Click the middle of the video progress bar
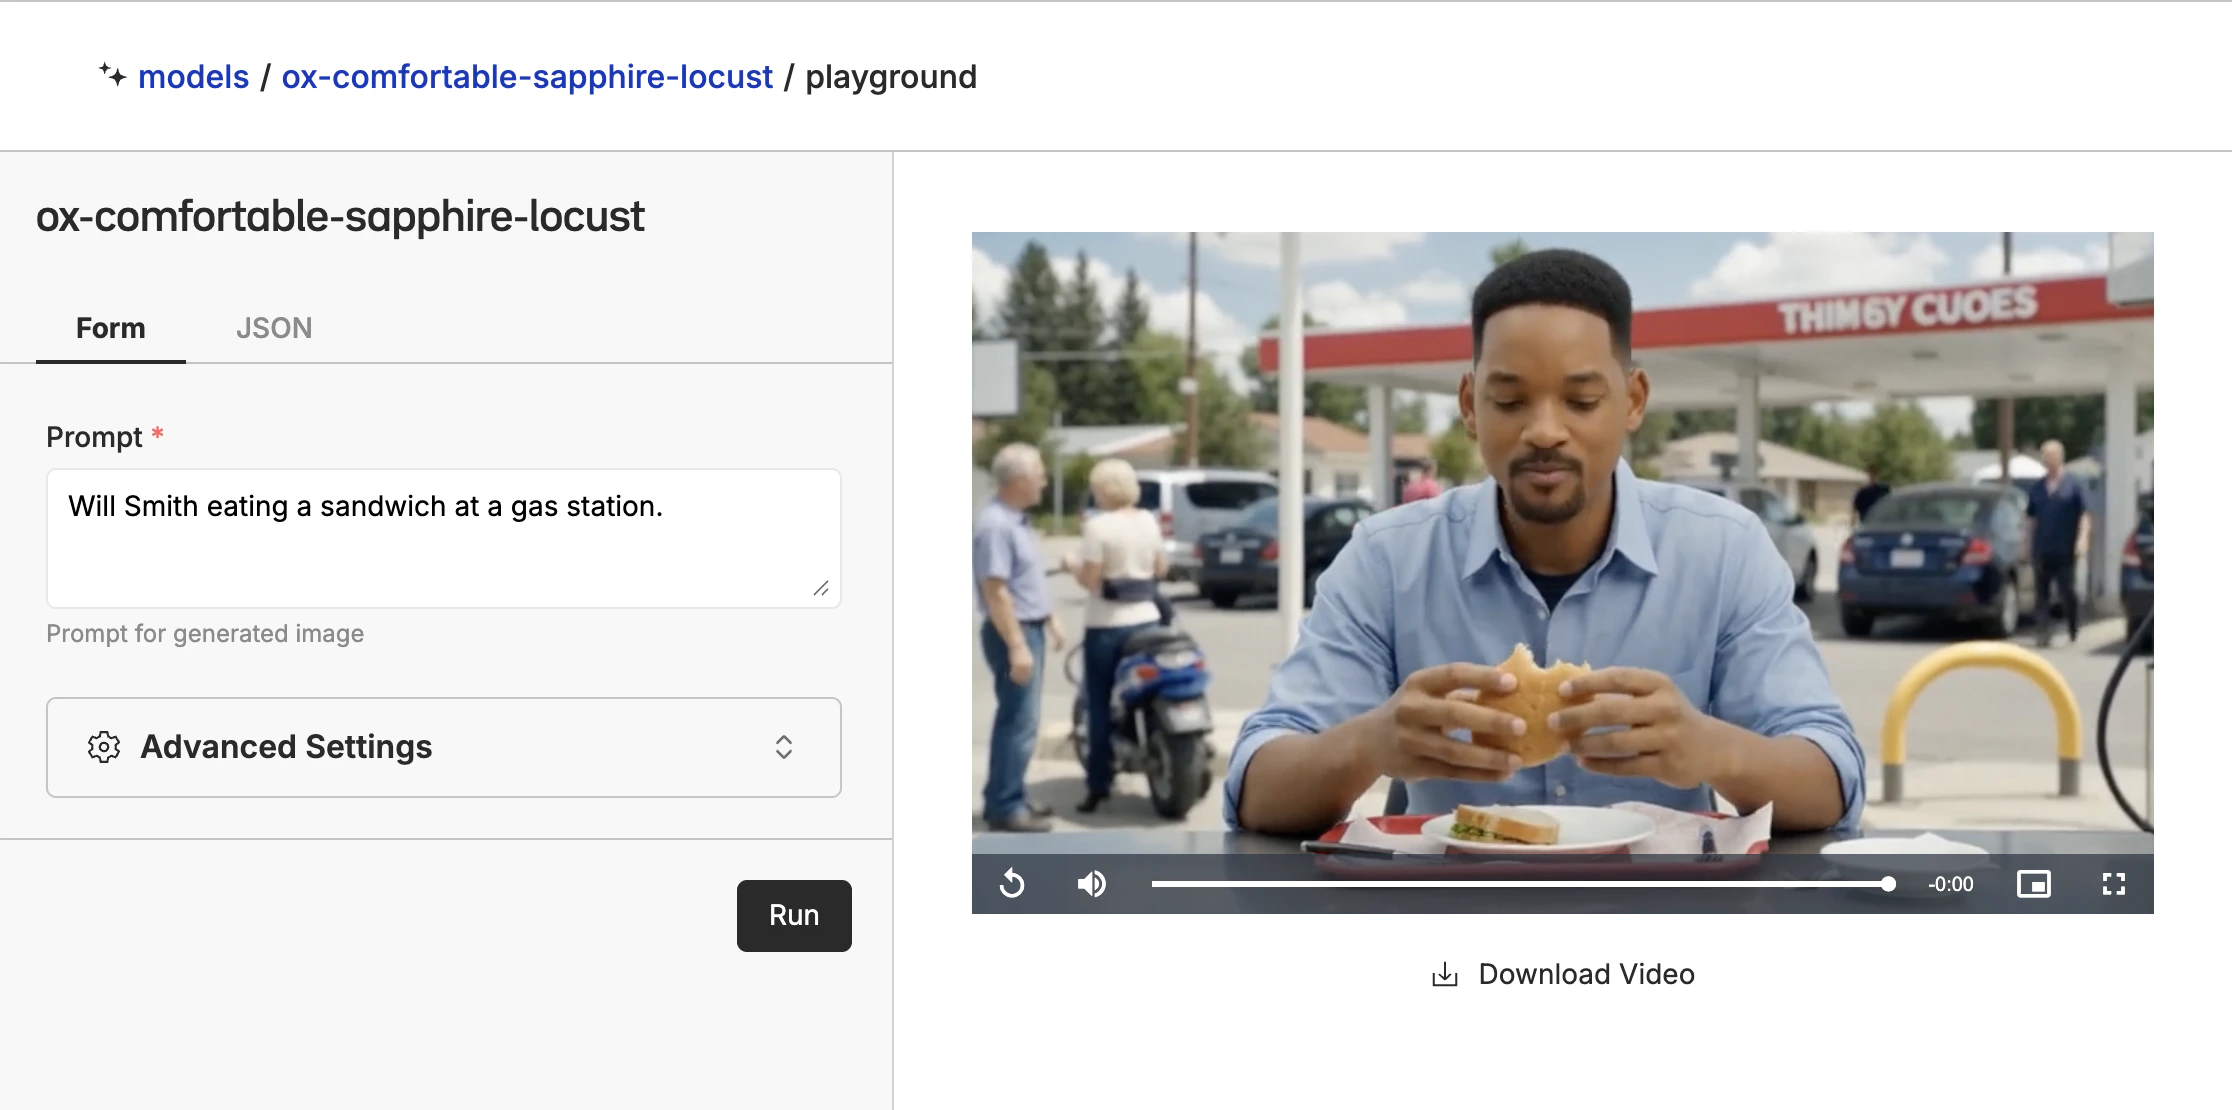The image size is (2232, 1110). coord(1518,884)
